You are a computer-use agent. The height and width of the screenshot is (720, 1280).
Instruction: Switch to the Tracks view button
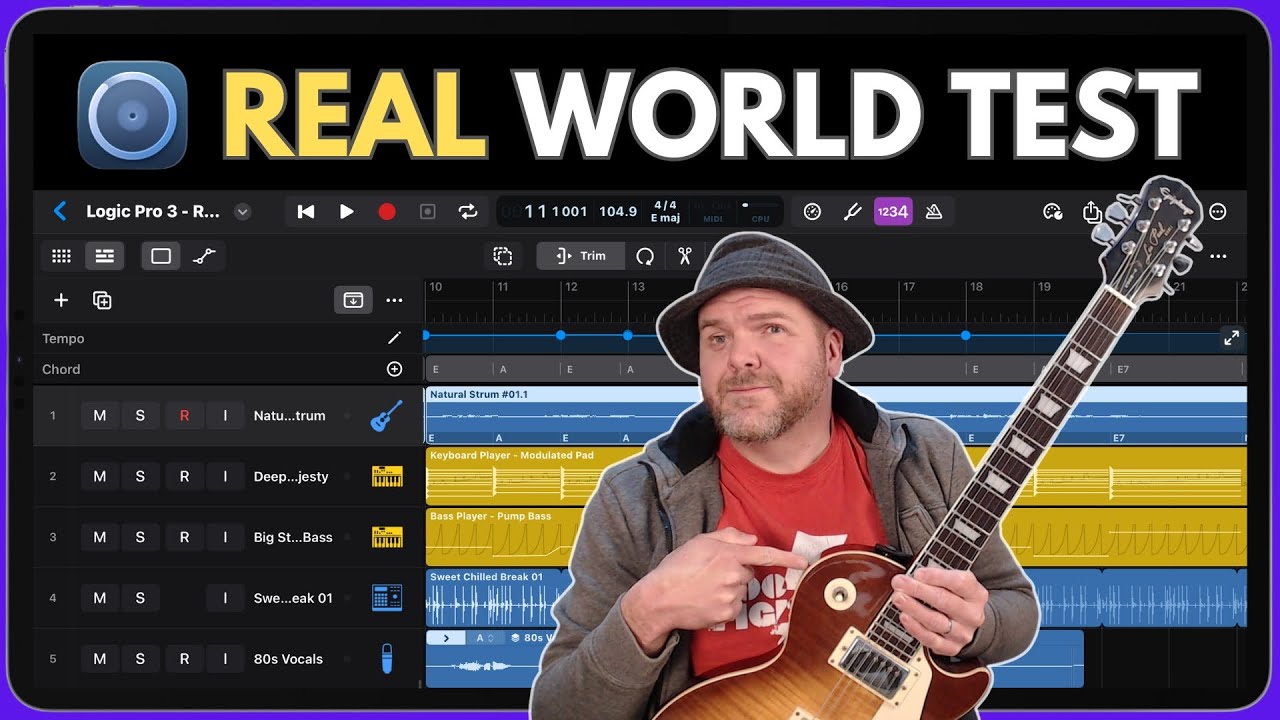[104, 256]
